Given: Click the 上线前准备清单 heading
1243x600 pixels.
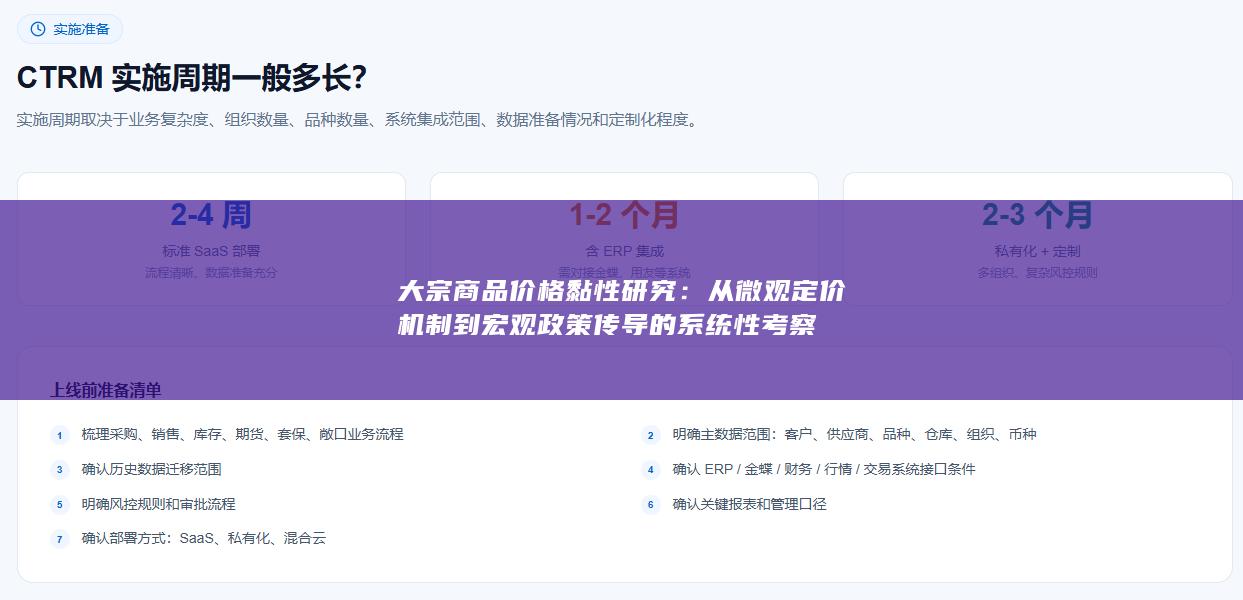Looking at the screenshot, I should point(106,390).
